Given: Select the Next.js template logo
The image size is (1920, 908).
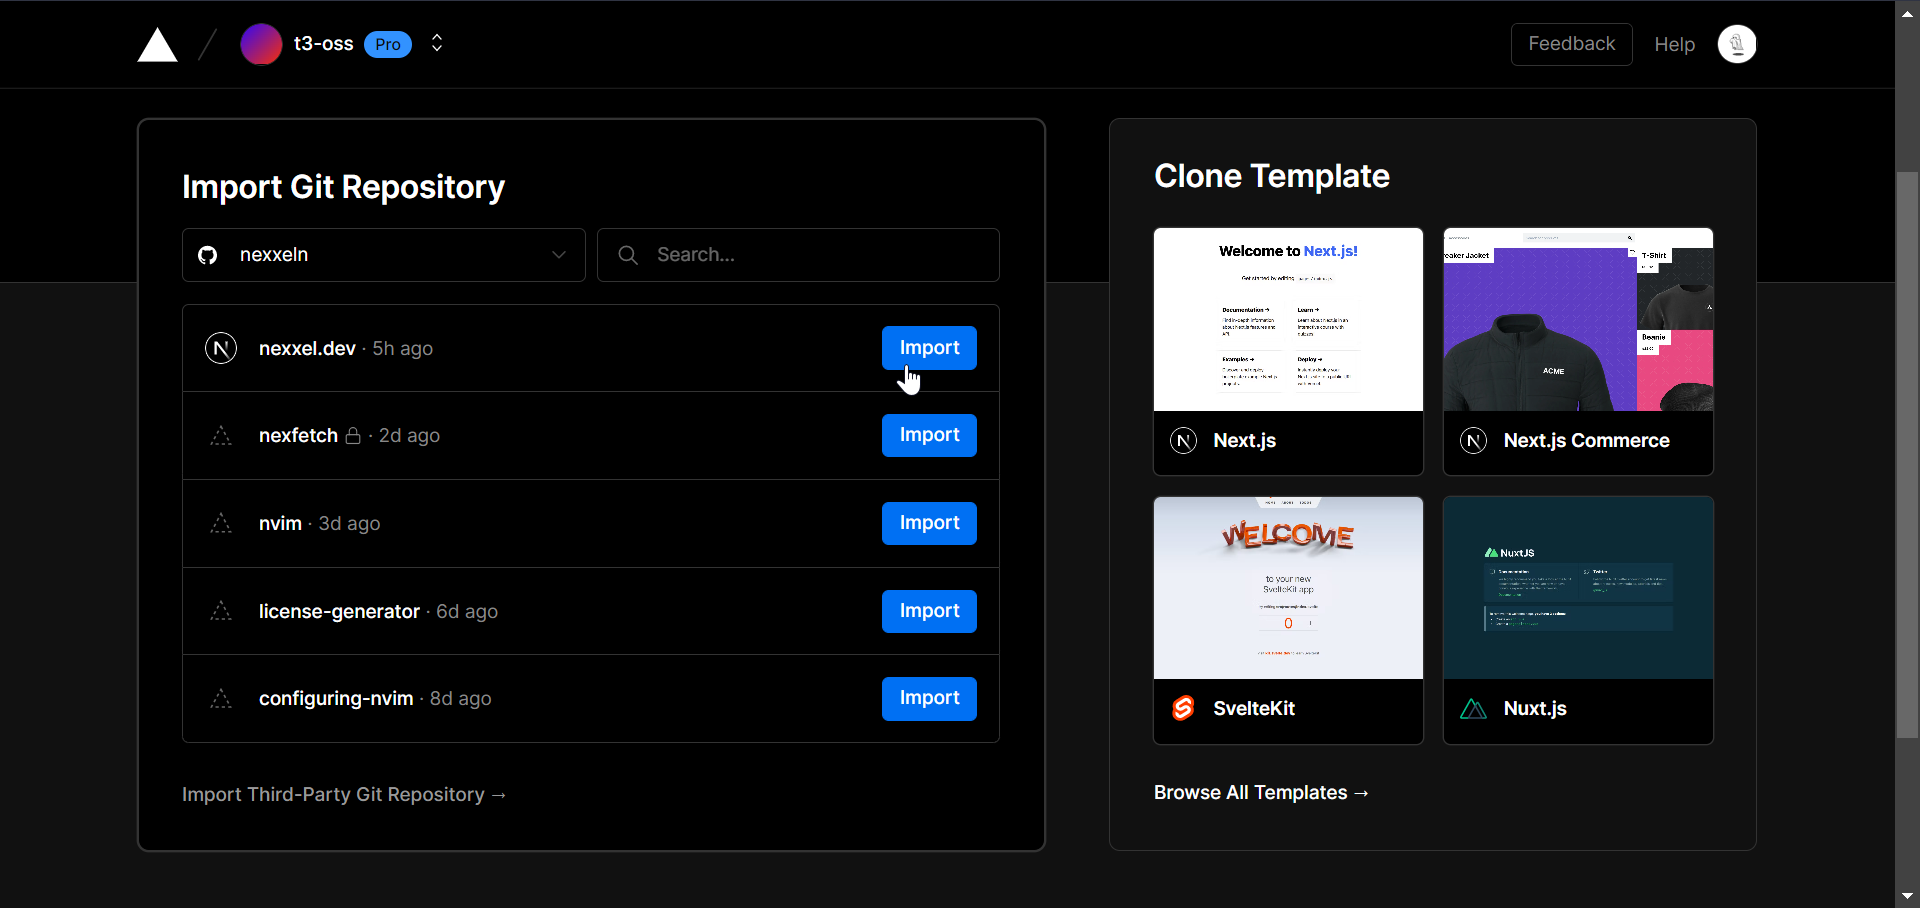Looking at the screenshot, I should pyautogui.click(x=1182, y=440).
